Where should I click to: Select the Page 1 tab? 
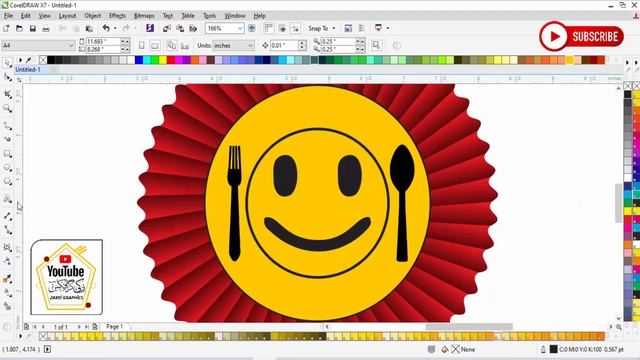(x=114, y=327)
